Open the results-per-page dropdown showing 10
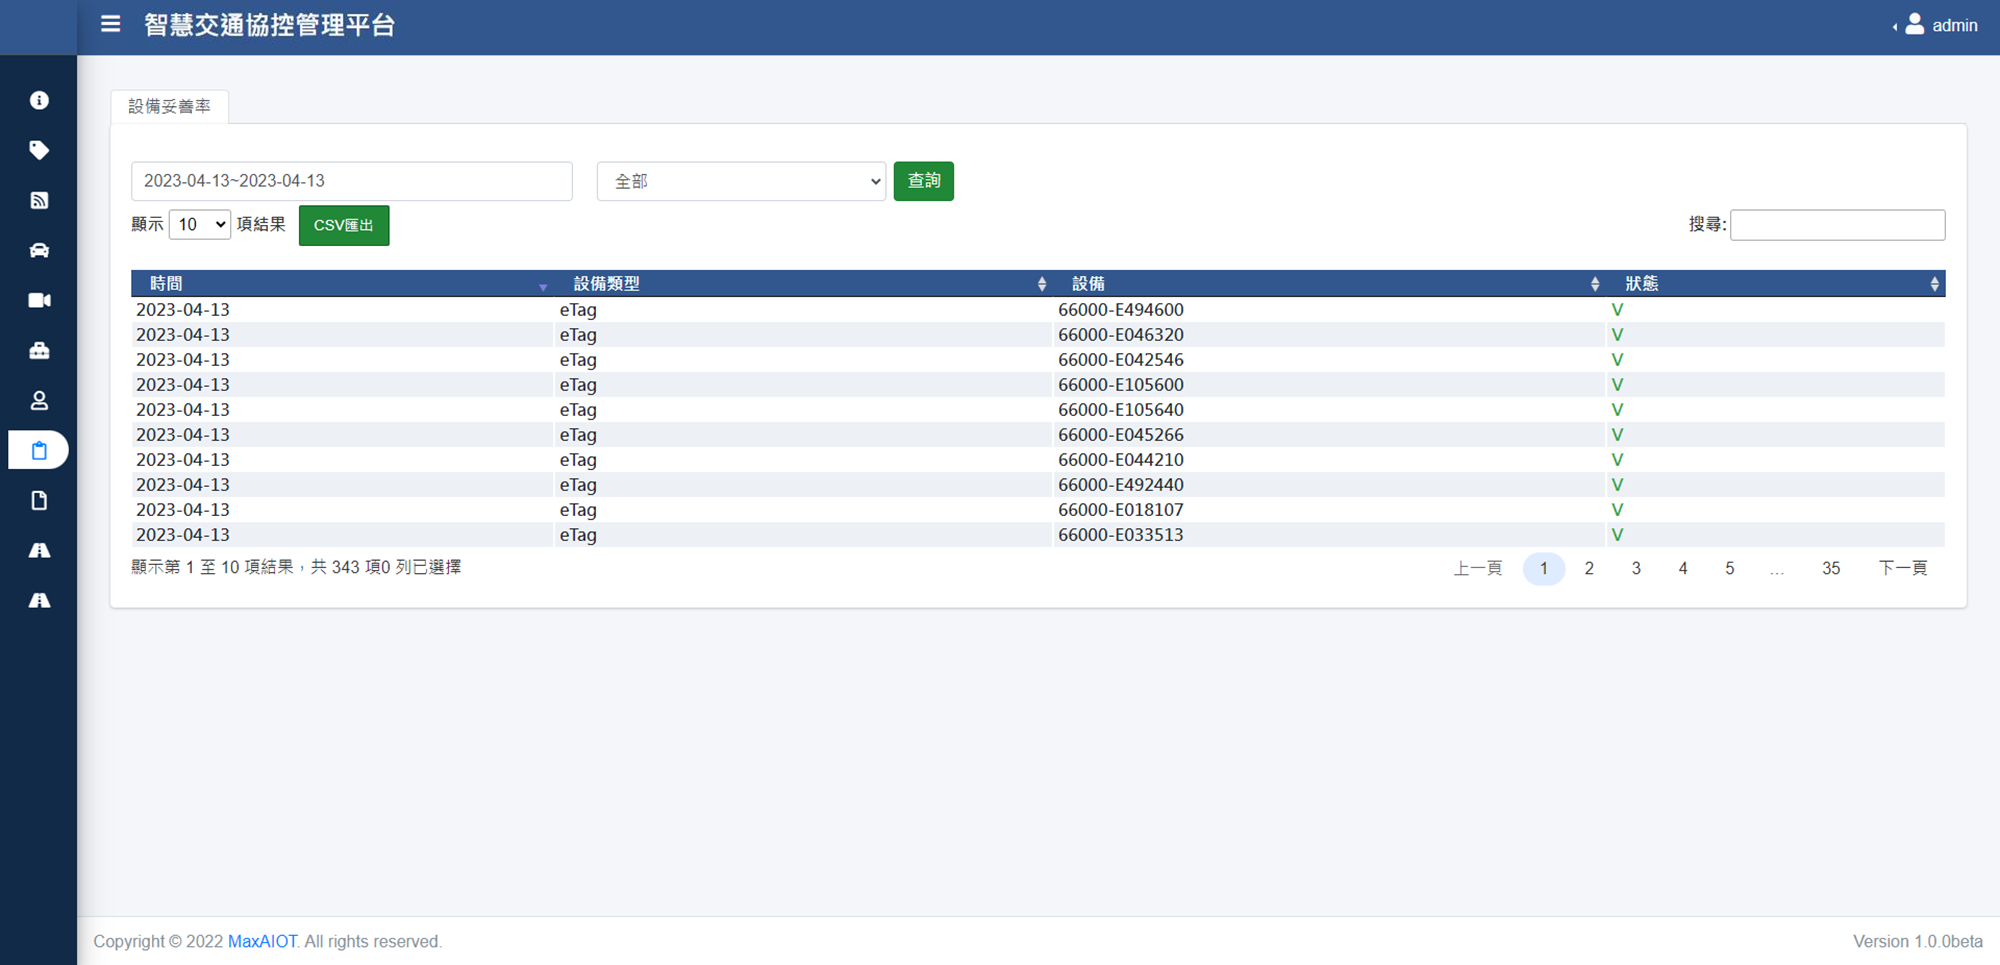 (x=200, y=224)
